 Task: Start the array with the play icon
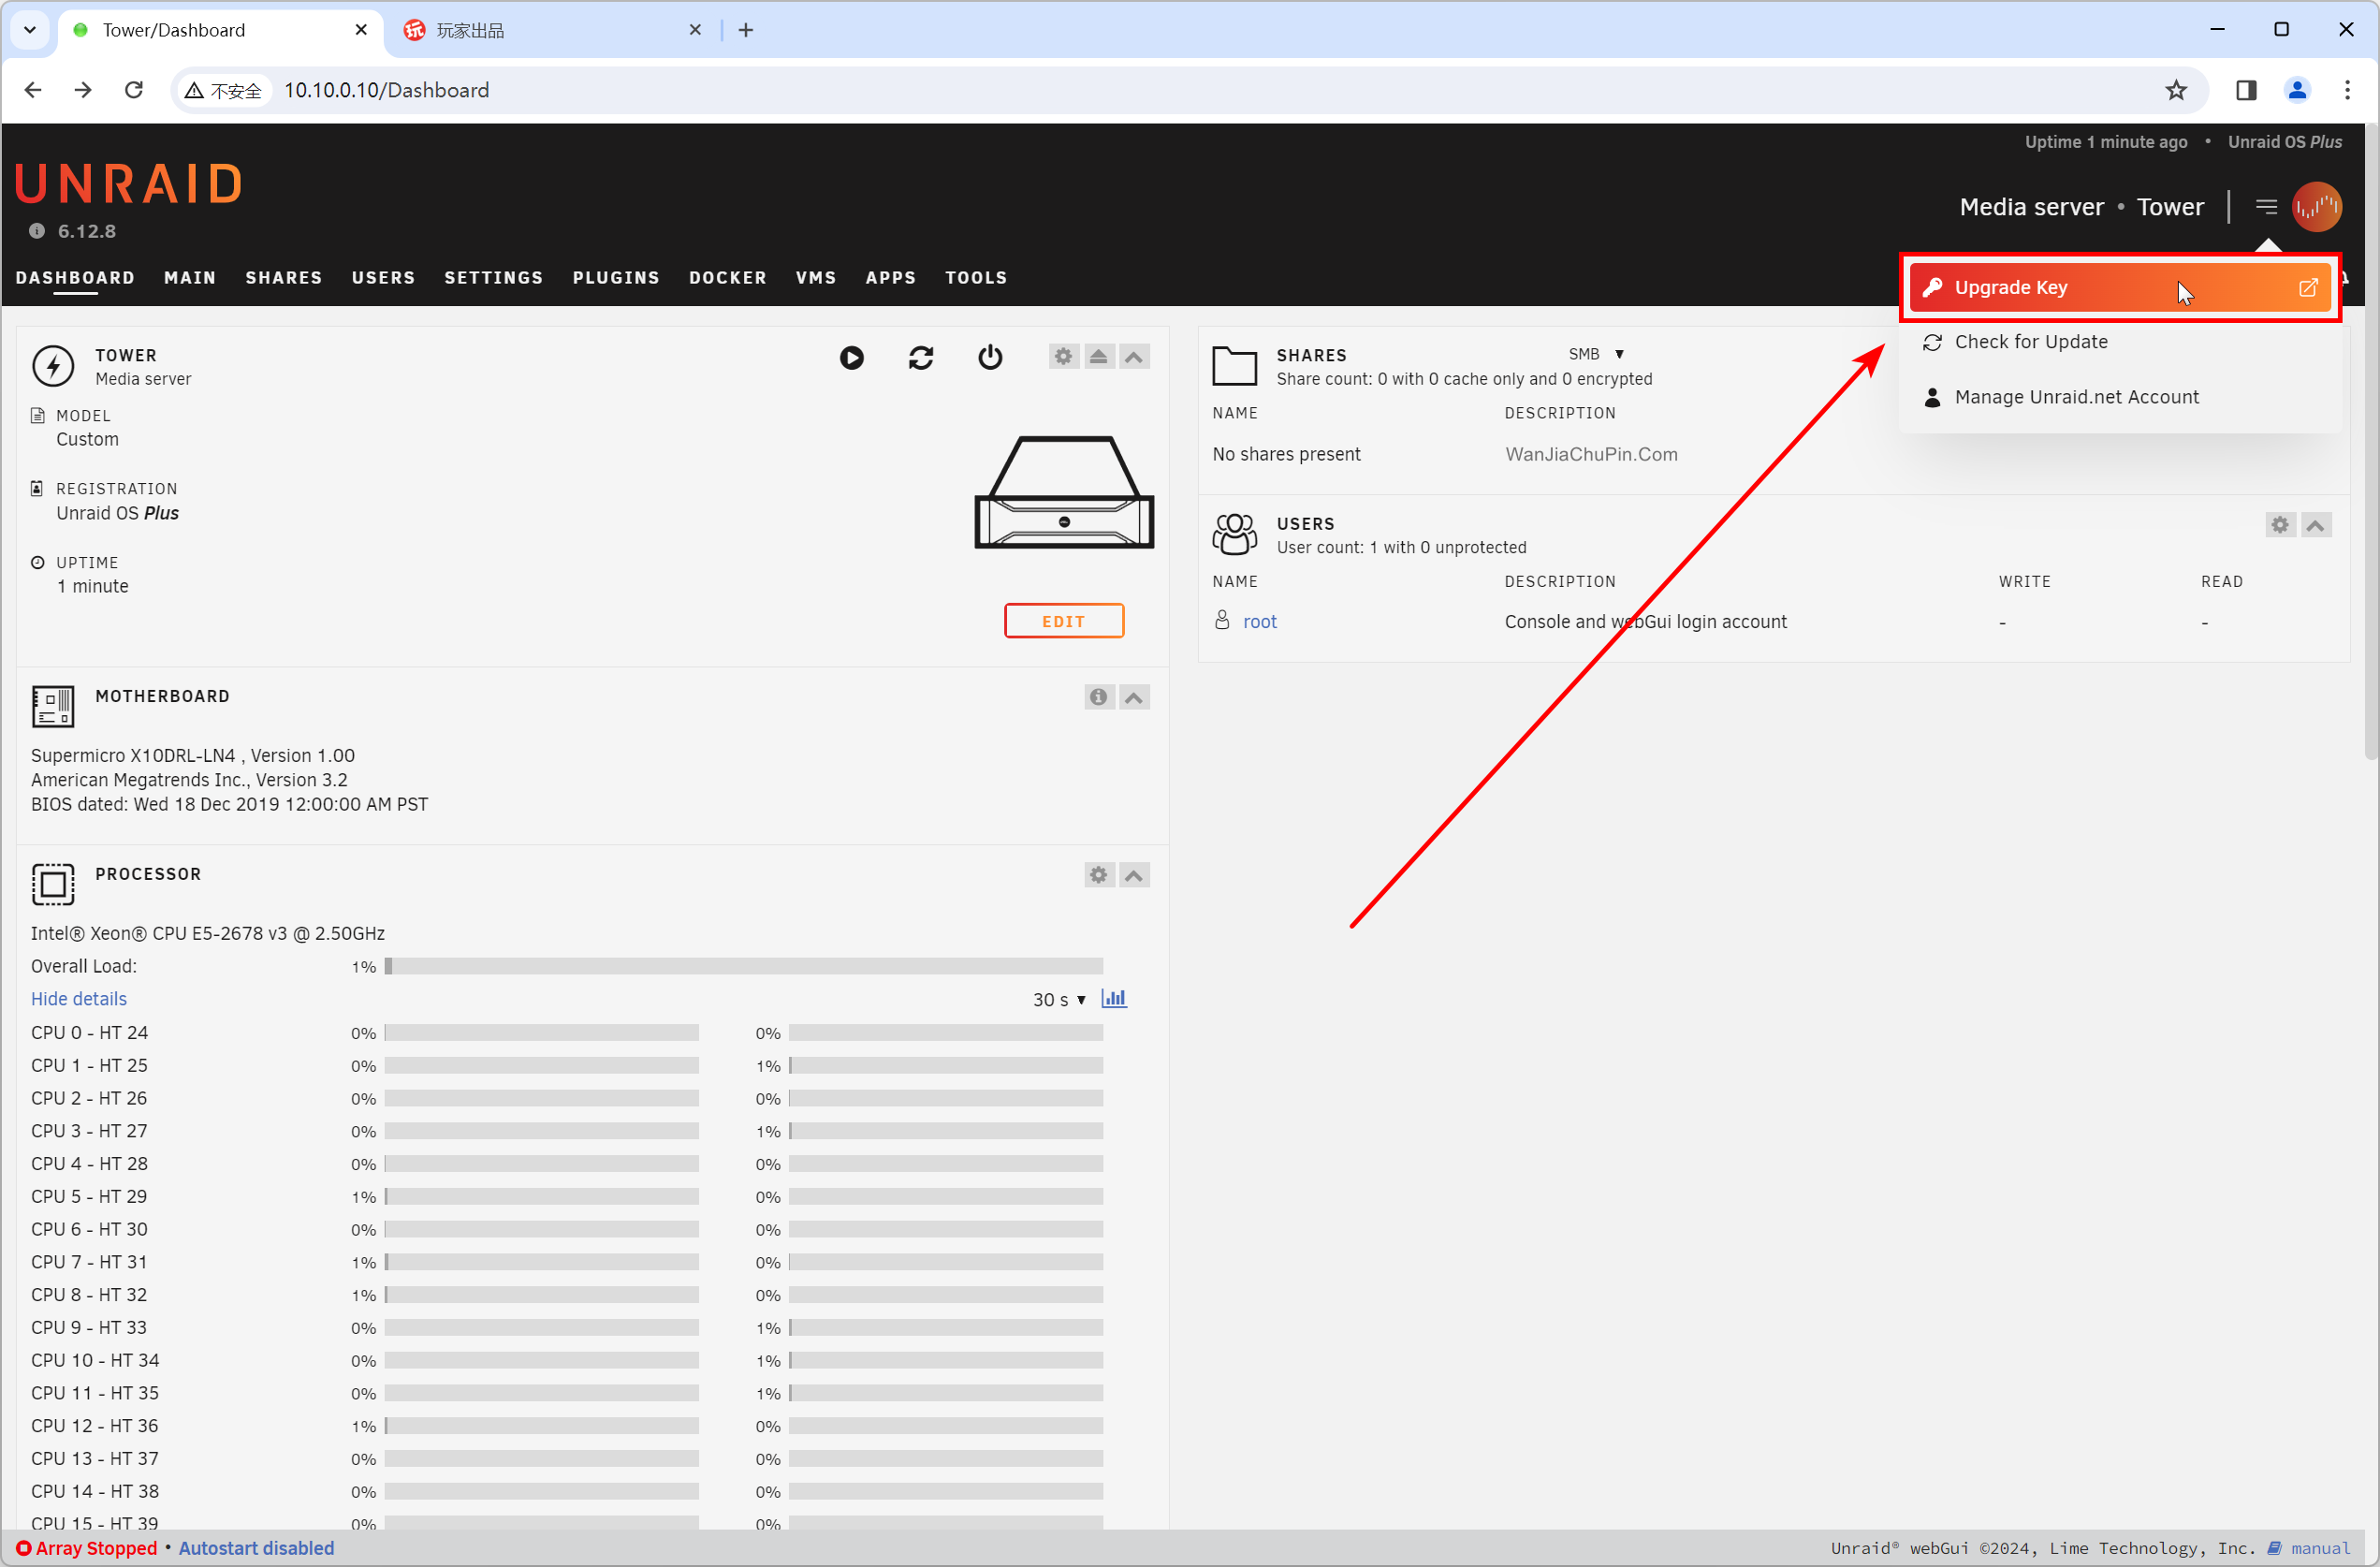(x=851, y=358)
